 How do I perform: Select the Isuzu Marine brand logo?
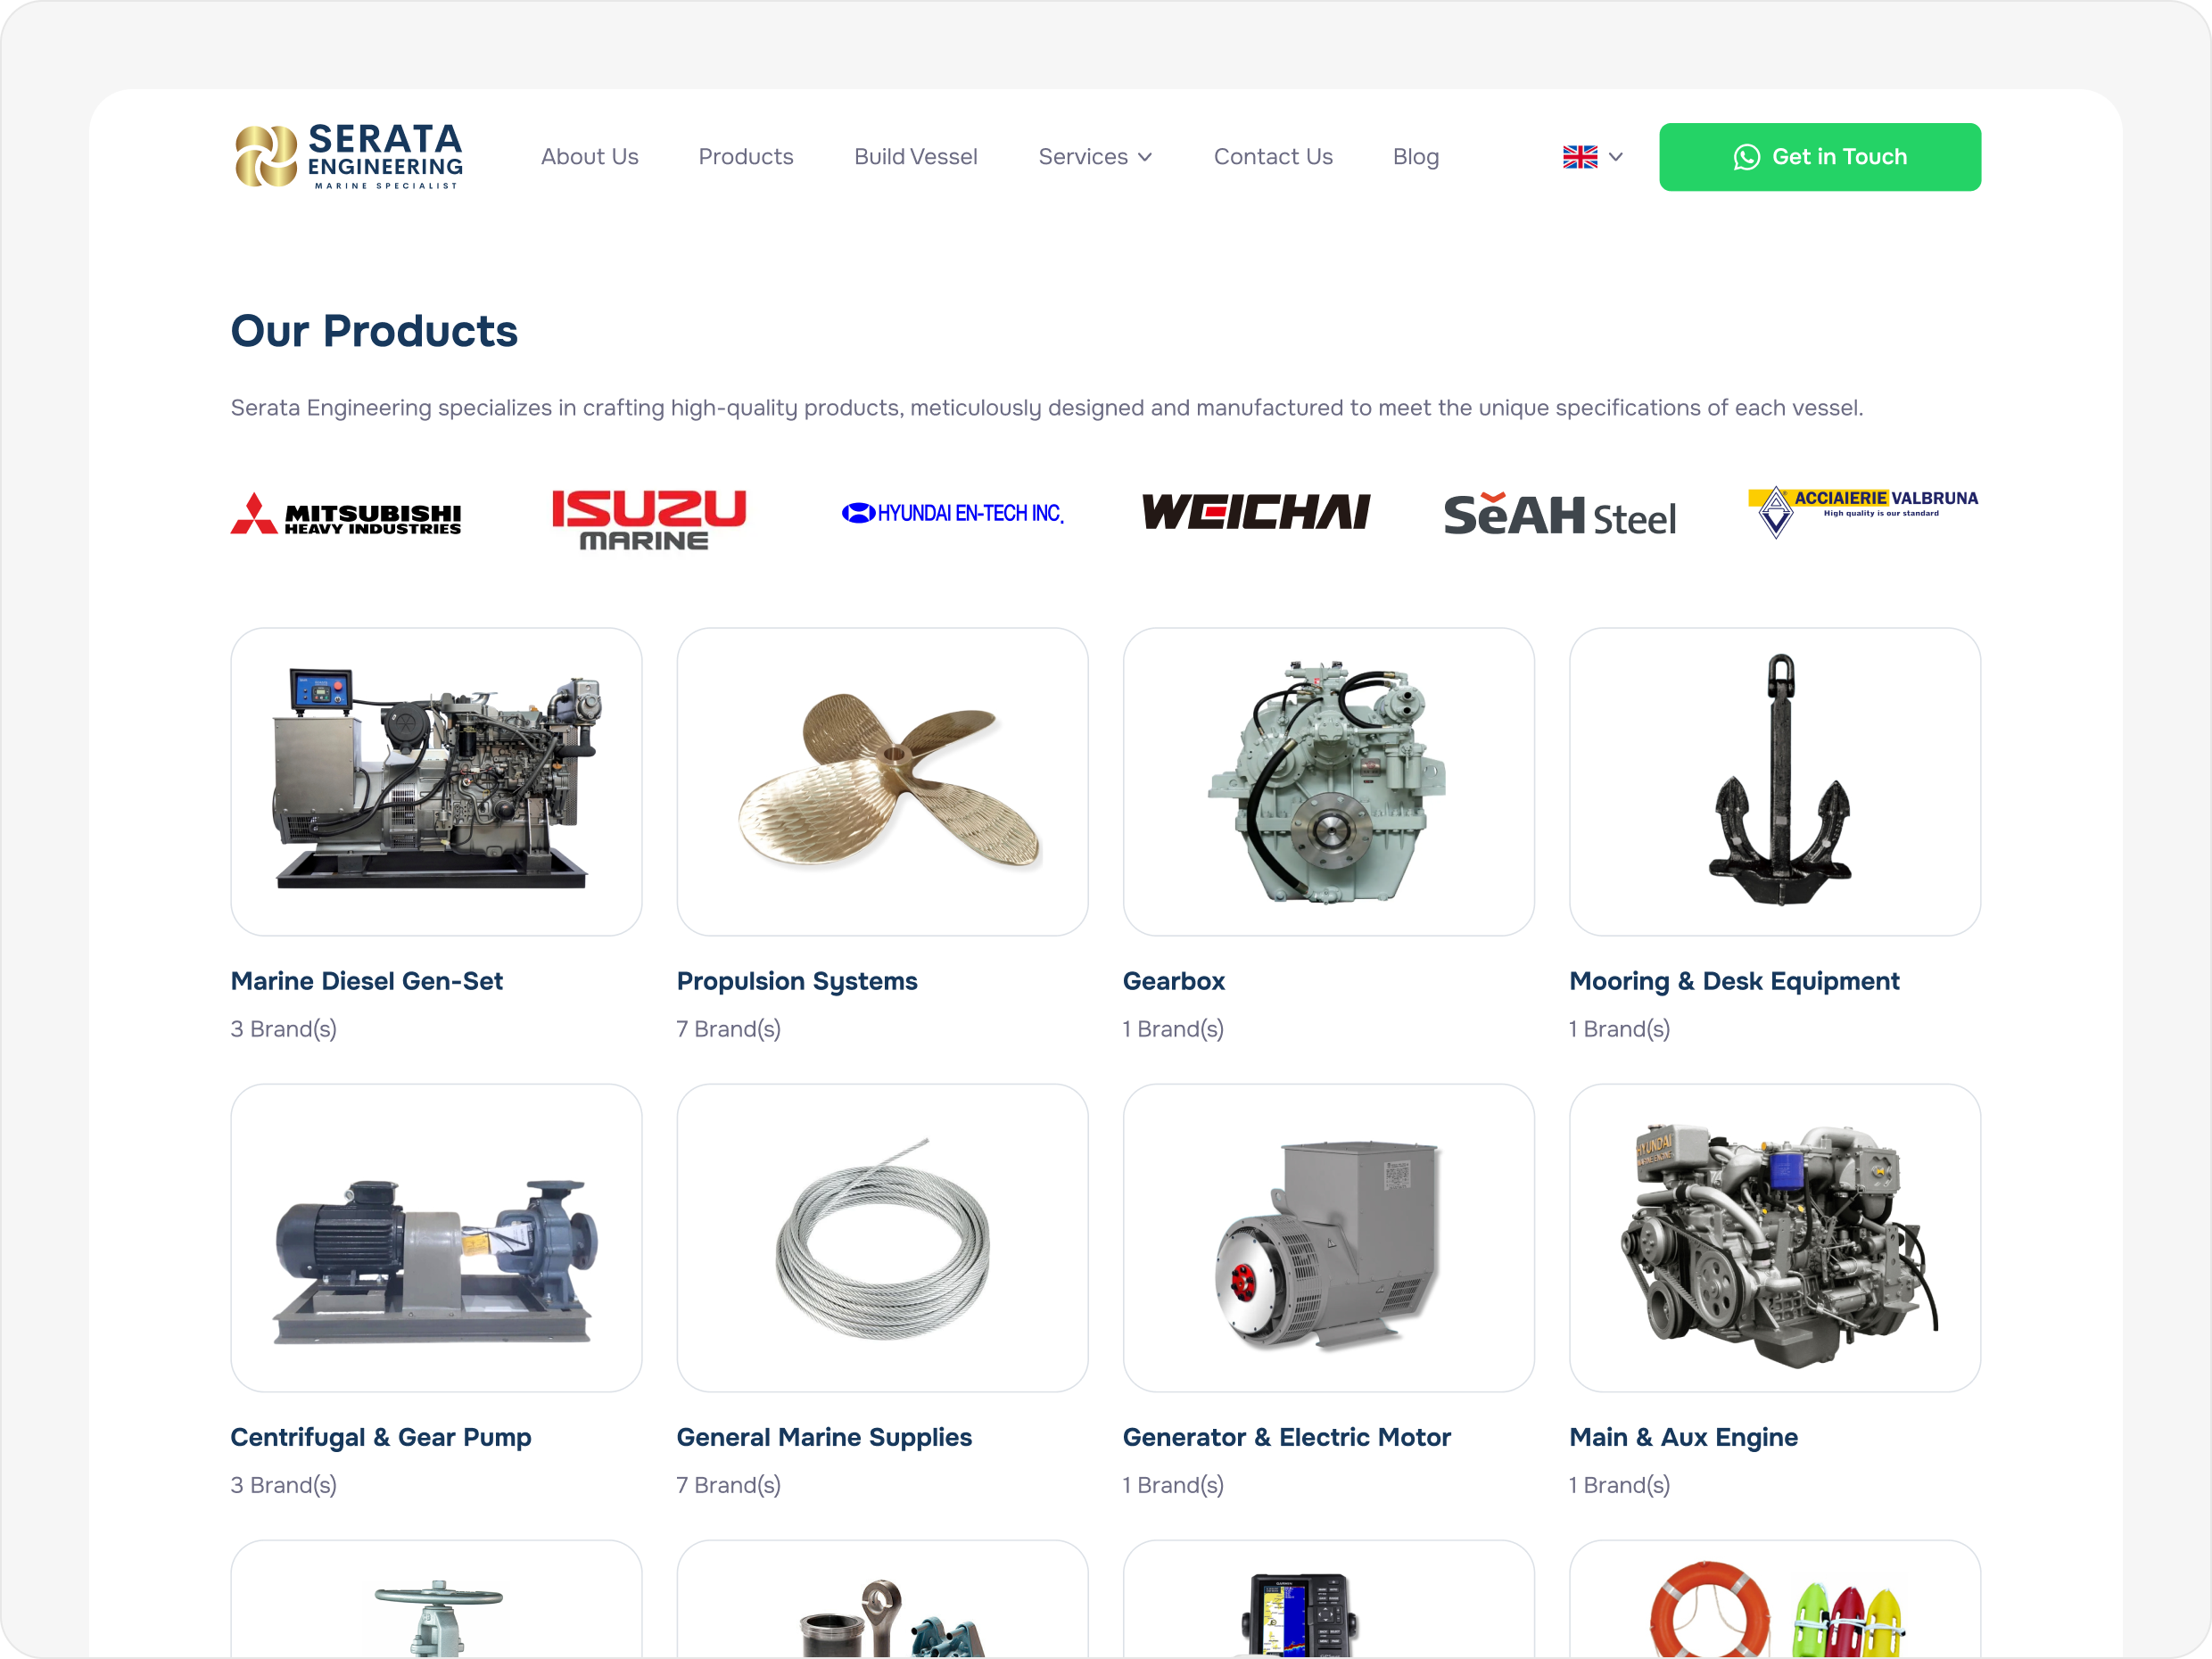(649, 519)
